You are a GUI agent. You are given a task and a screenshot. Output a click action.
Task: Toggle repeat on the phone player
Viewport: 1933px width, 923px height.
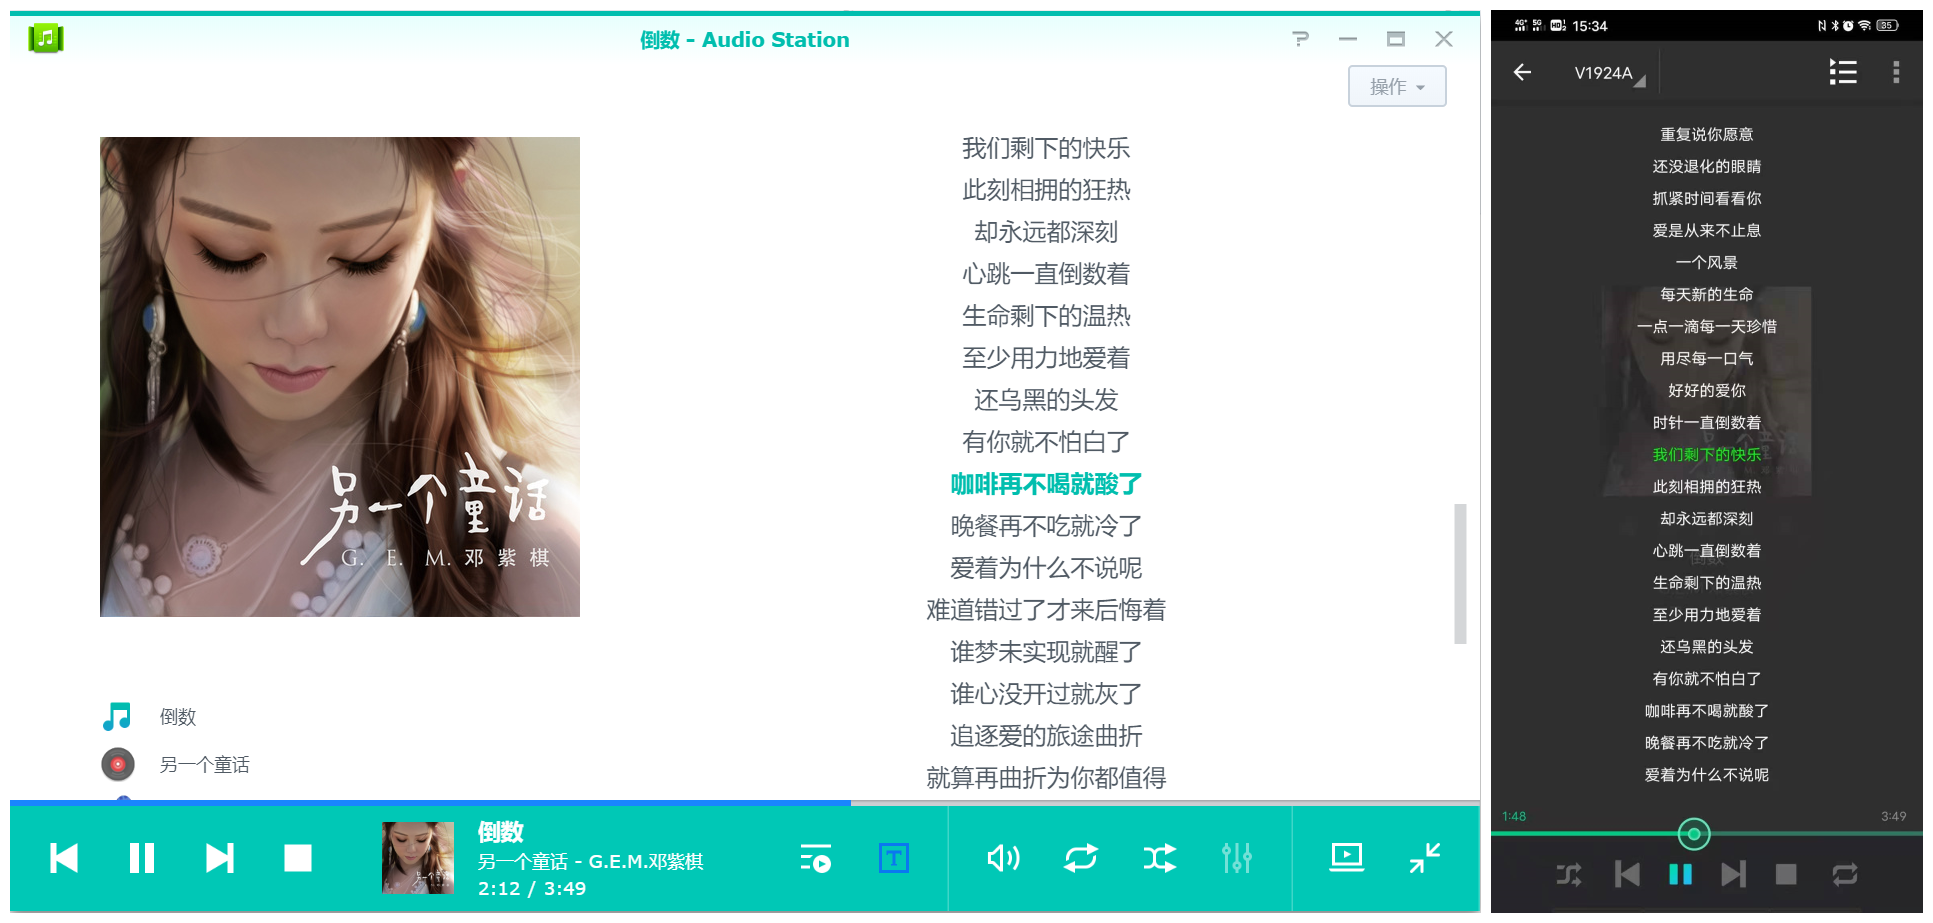coord(1845,875)
